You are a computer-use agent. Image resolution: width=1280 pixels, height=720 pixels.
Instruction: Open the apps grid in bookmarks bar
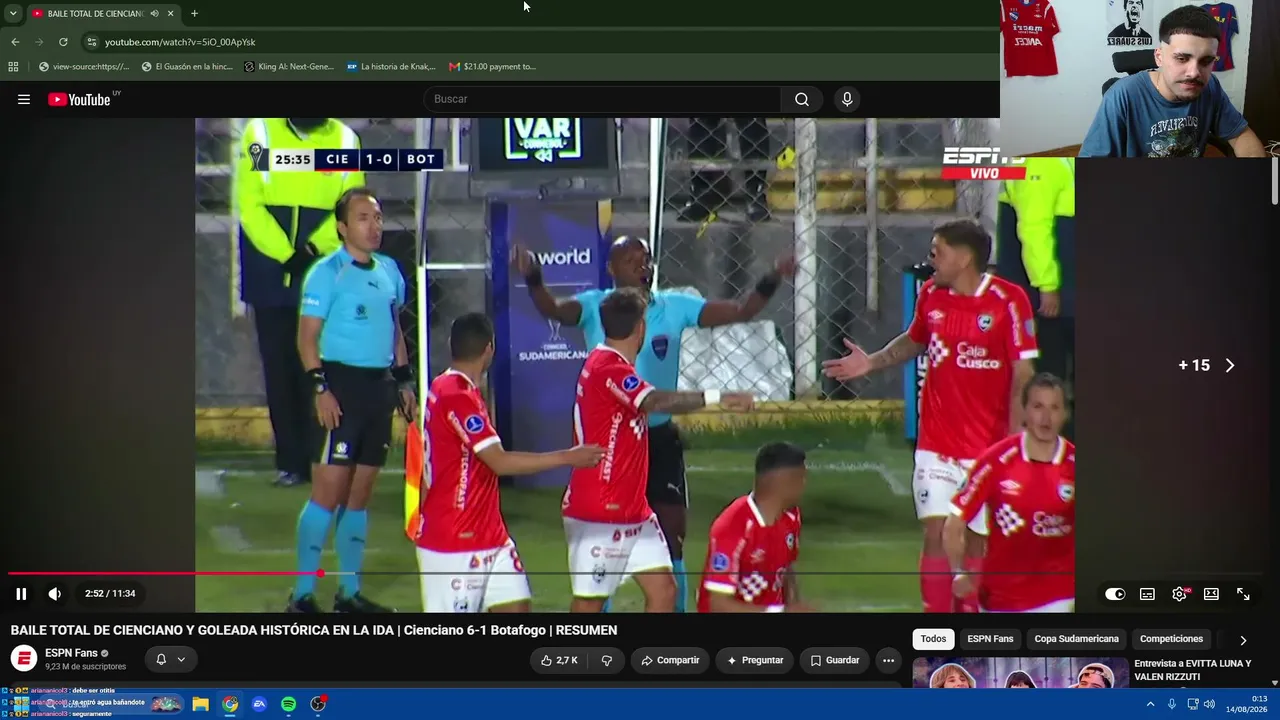[x=13, y=67]
